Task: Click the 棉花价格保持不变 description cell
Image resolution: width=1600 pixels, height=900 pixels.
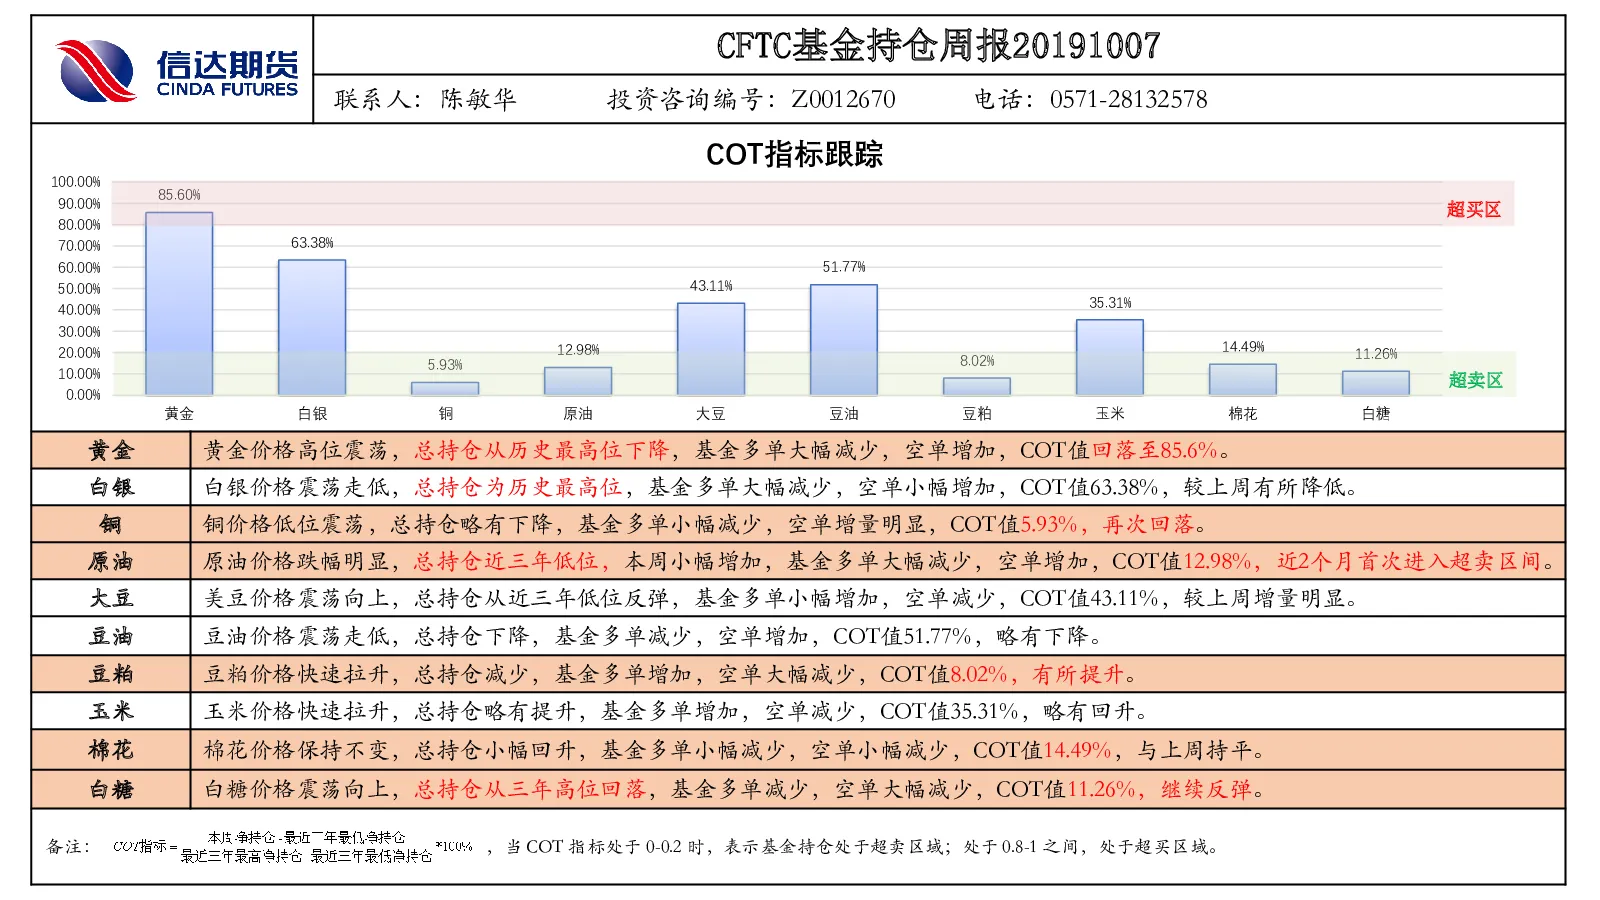Action: (878, 750)
